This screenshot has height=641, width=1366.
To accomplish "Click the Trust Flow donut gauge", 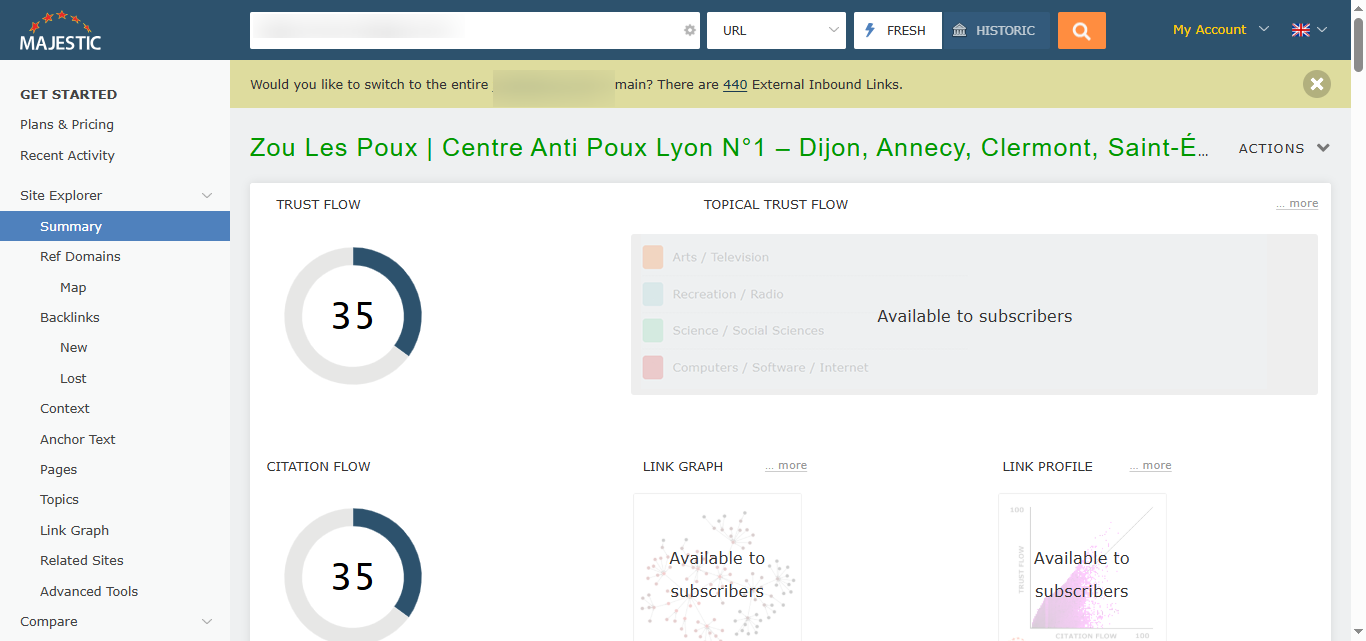I will tap(353, 316).
